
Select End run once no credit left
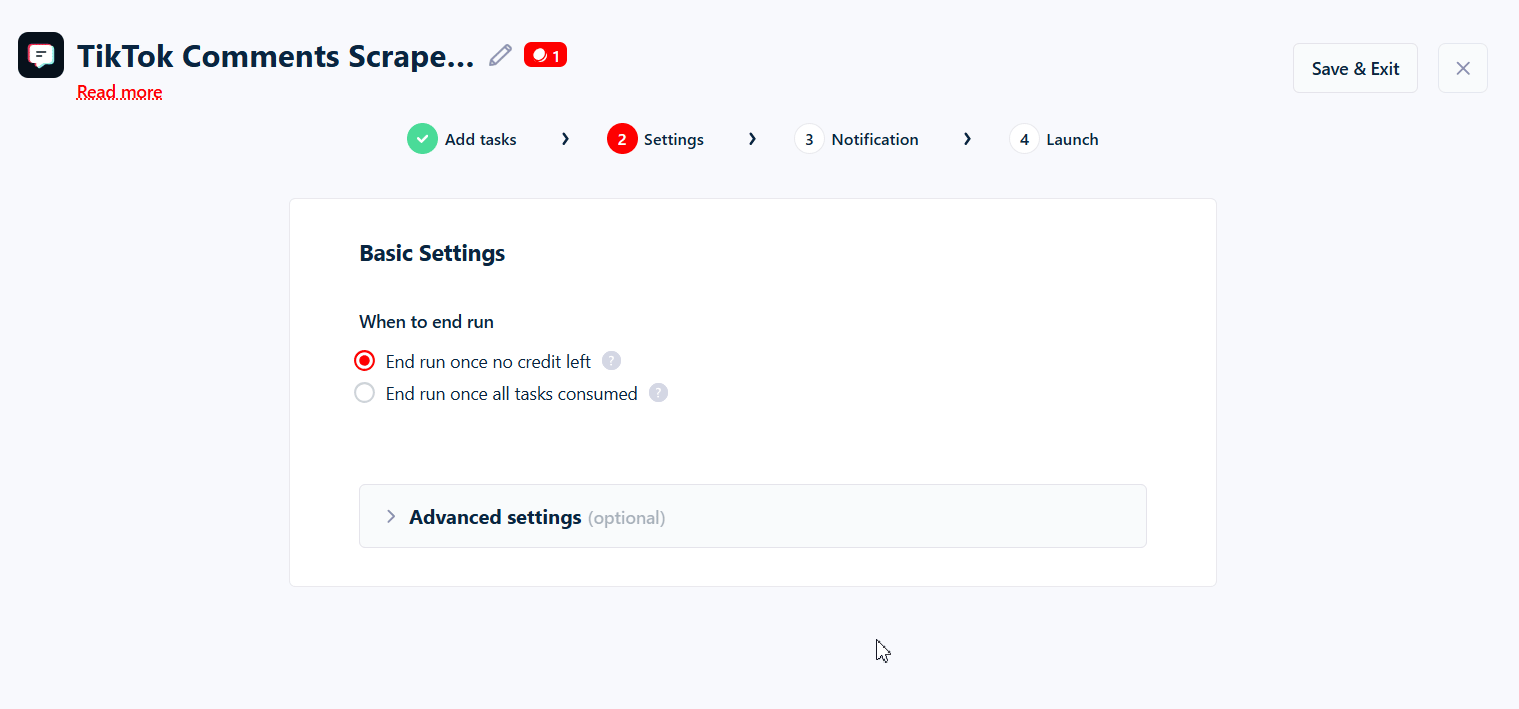[364, 360]
